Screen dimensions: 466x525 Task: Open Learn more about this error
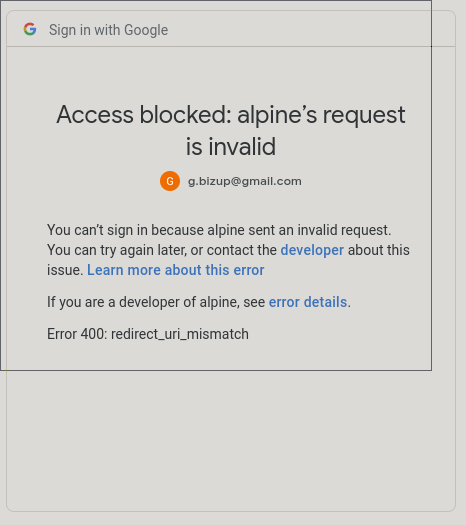pos(176,270)
